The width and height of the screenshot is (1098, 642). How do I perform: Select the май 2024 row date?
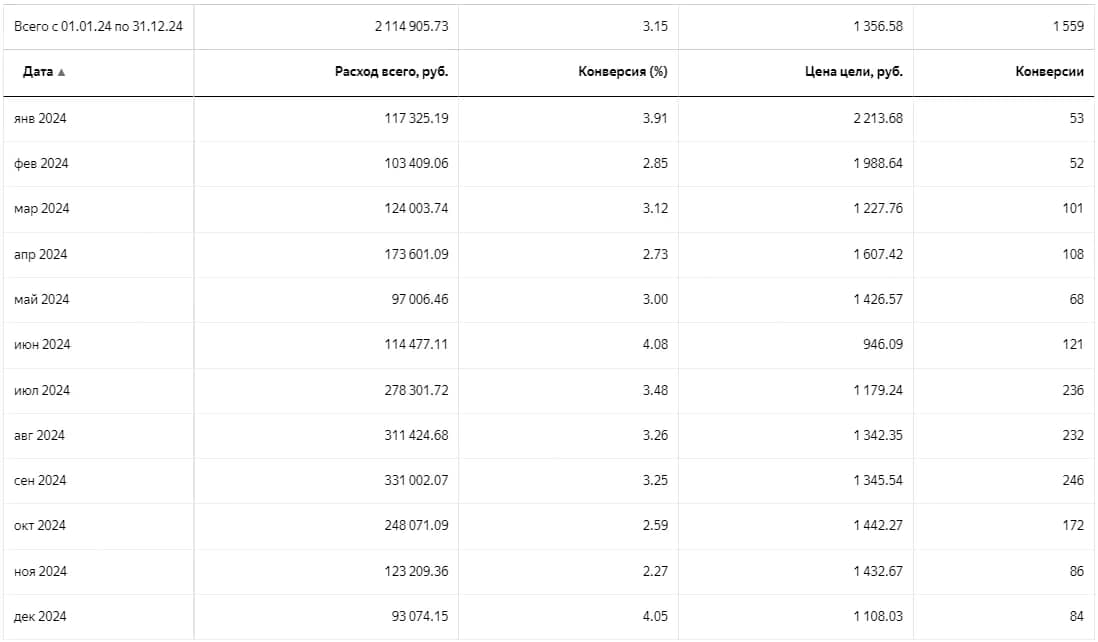pyautogui.click(x=41, y=300)
